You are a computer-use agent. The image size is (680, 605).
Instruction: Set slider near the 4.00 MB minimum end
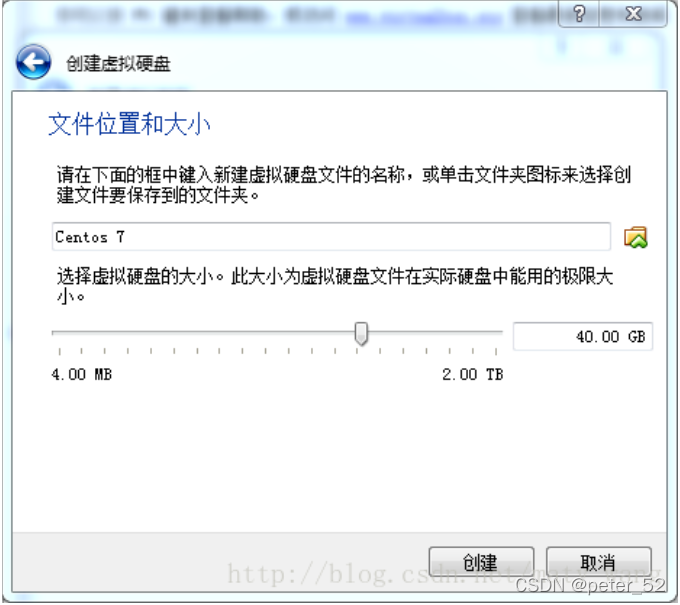pos(61,333)
